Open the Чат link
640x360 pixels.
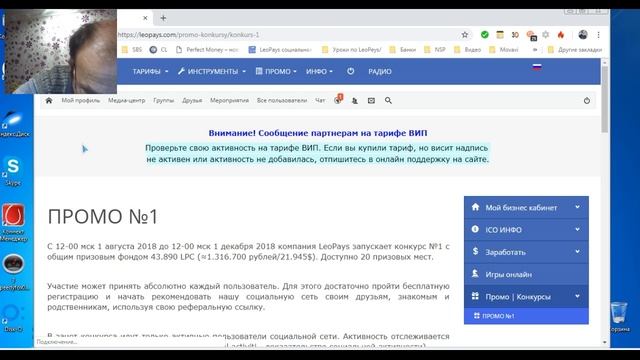click(x=320, y=100)
